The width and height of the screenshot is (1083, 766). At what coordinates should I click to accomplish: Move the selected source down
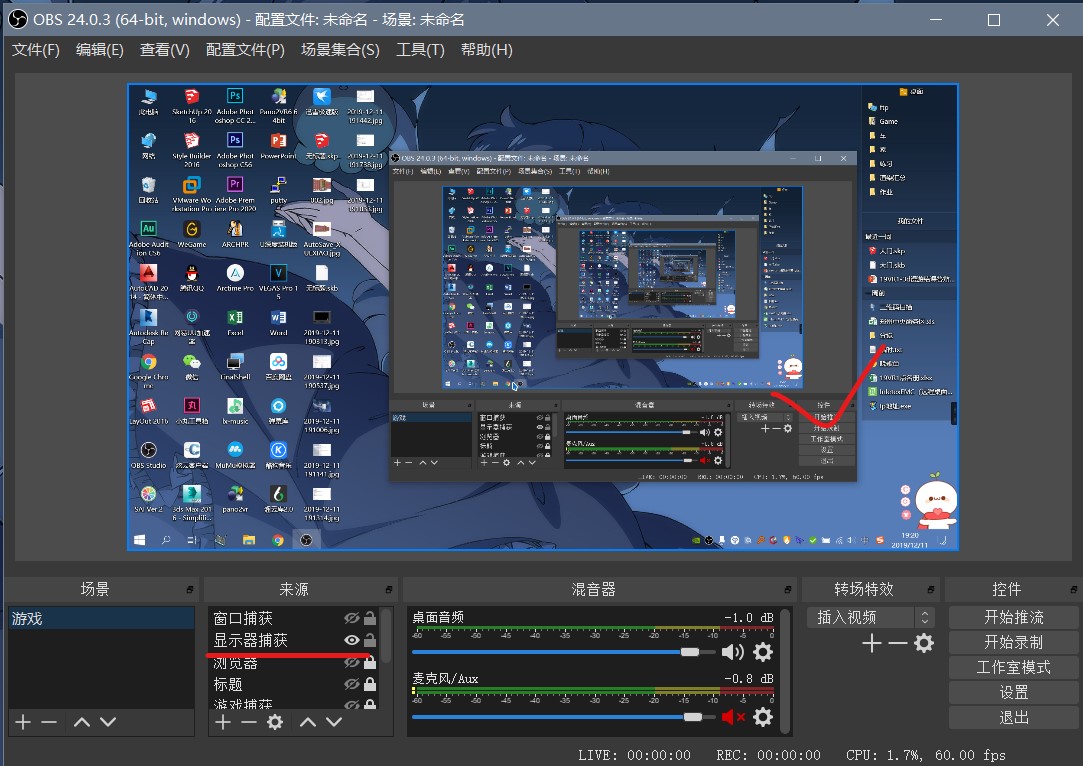[334, 722]
